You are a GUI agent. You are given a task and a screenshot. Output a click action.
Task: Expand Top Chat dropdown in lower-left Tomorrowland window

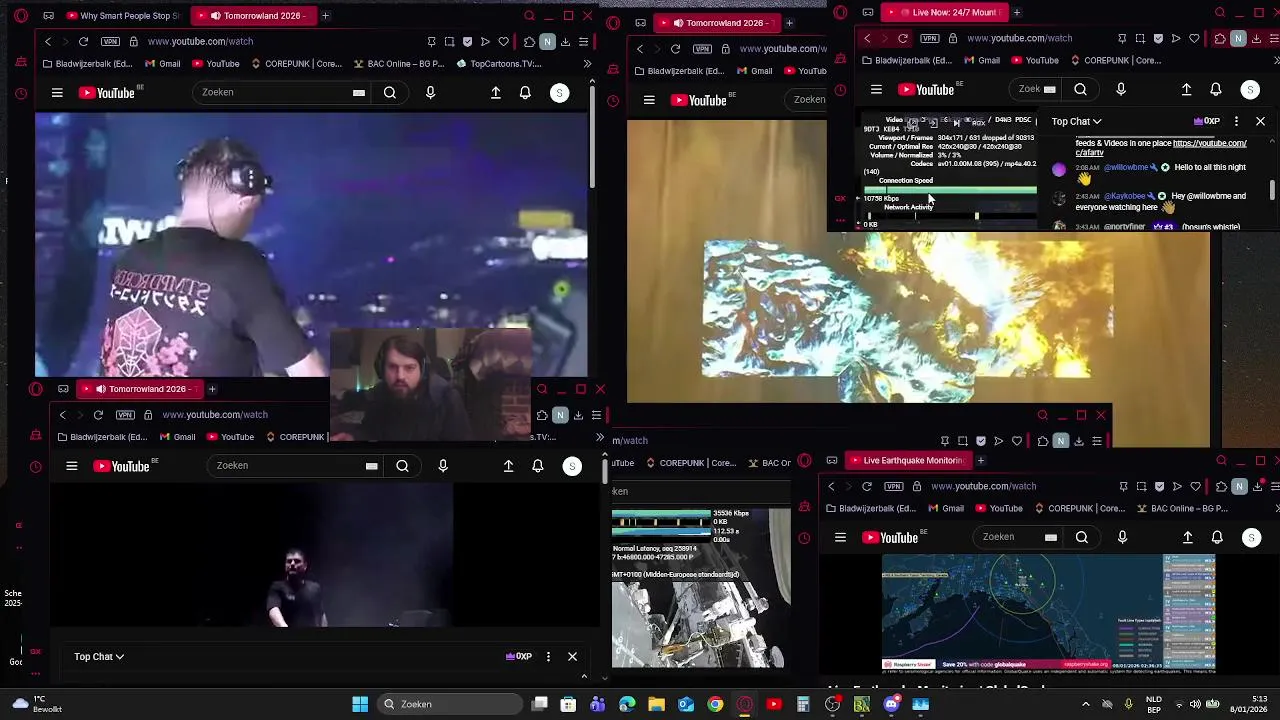(x=99, y=656)
